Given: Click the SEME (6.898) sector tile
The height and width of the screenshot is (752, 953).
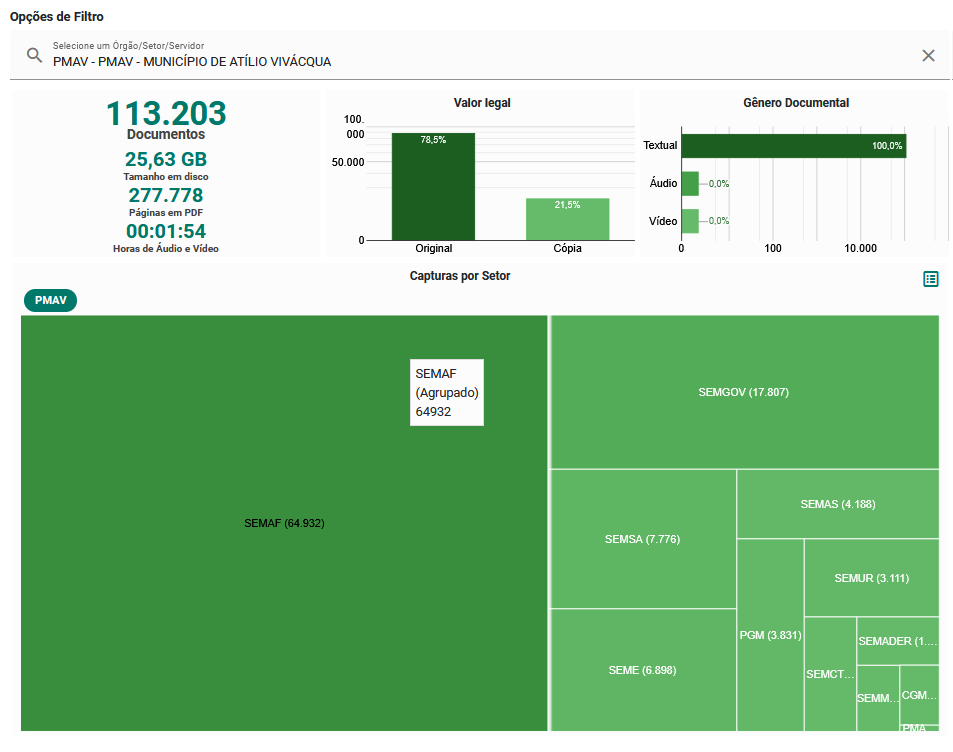Looking at the screenshot, I should pyautogui.click(x=642, y=670).
